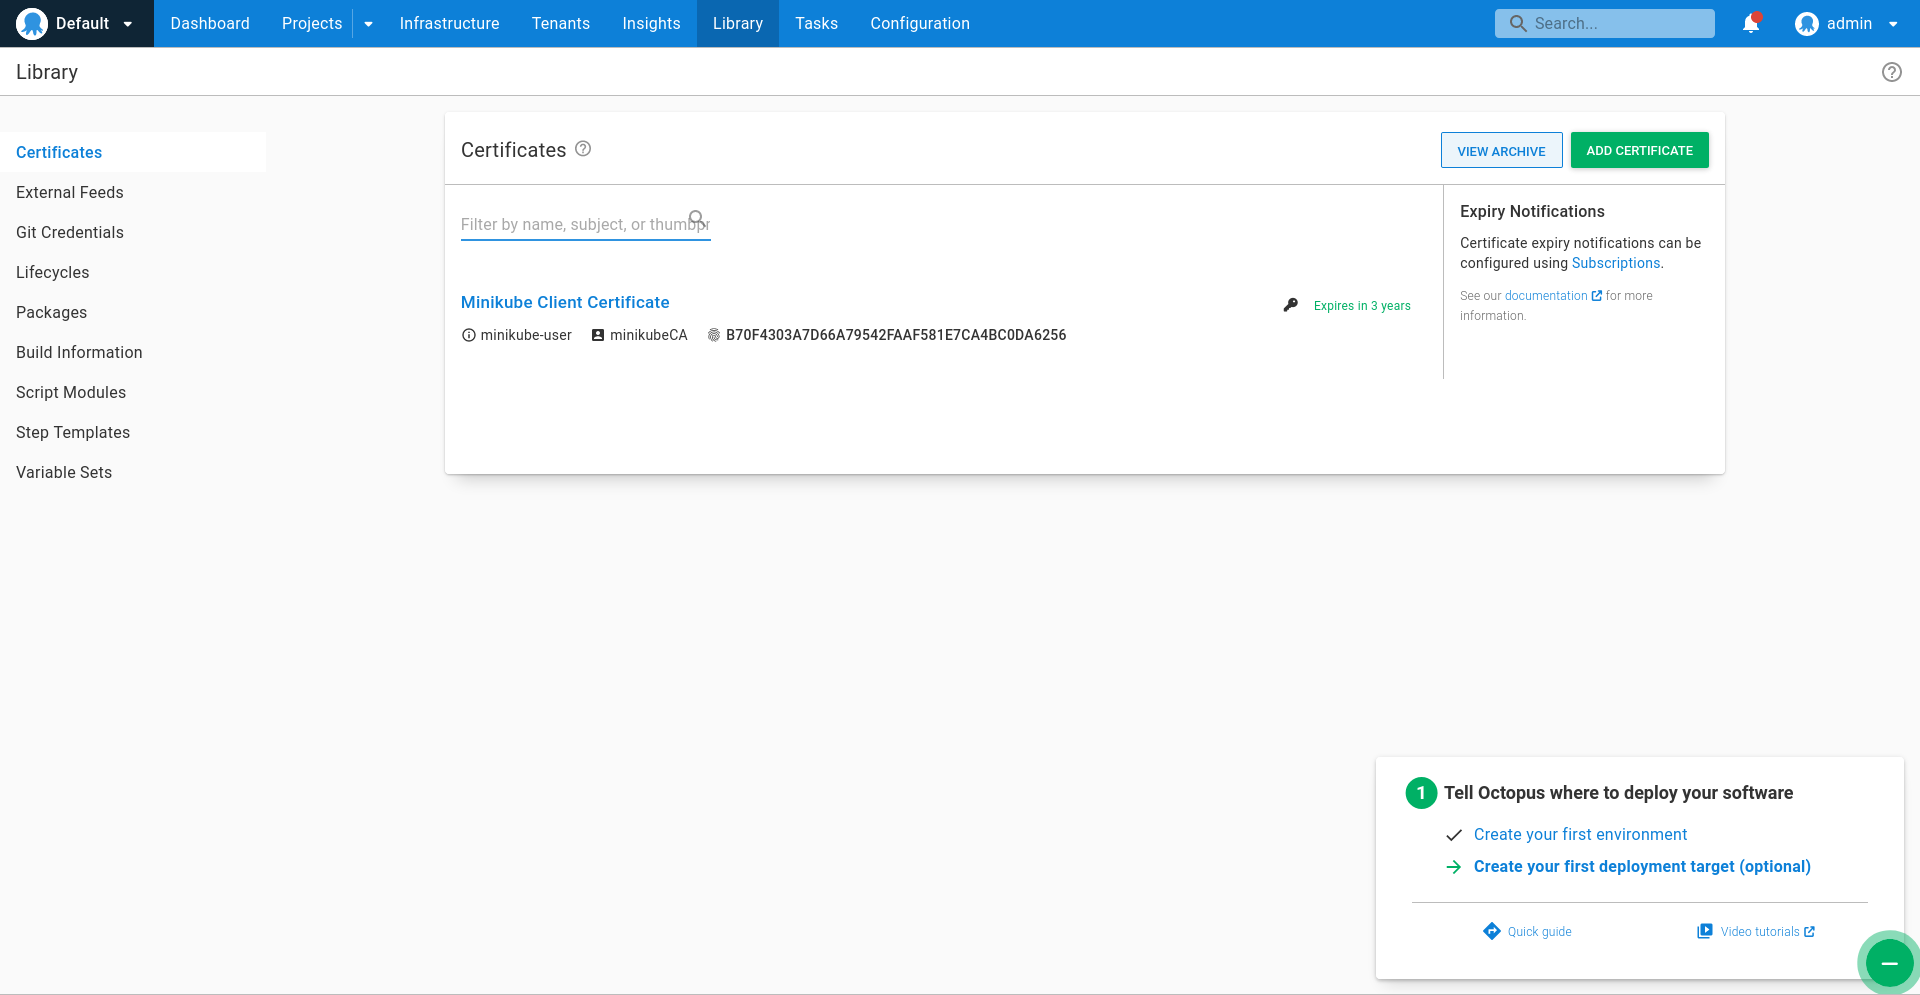Click the external link icon after Video tutorials
The height and width of the screenshot is (995, 1920).
(x=1809, y=932)
